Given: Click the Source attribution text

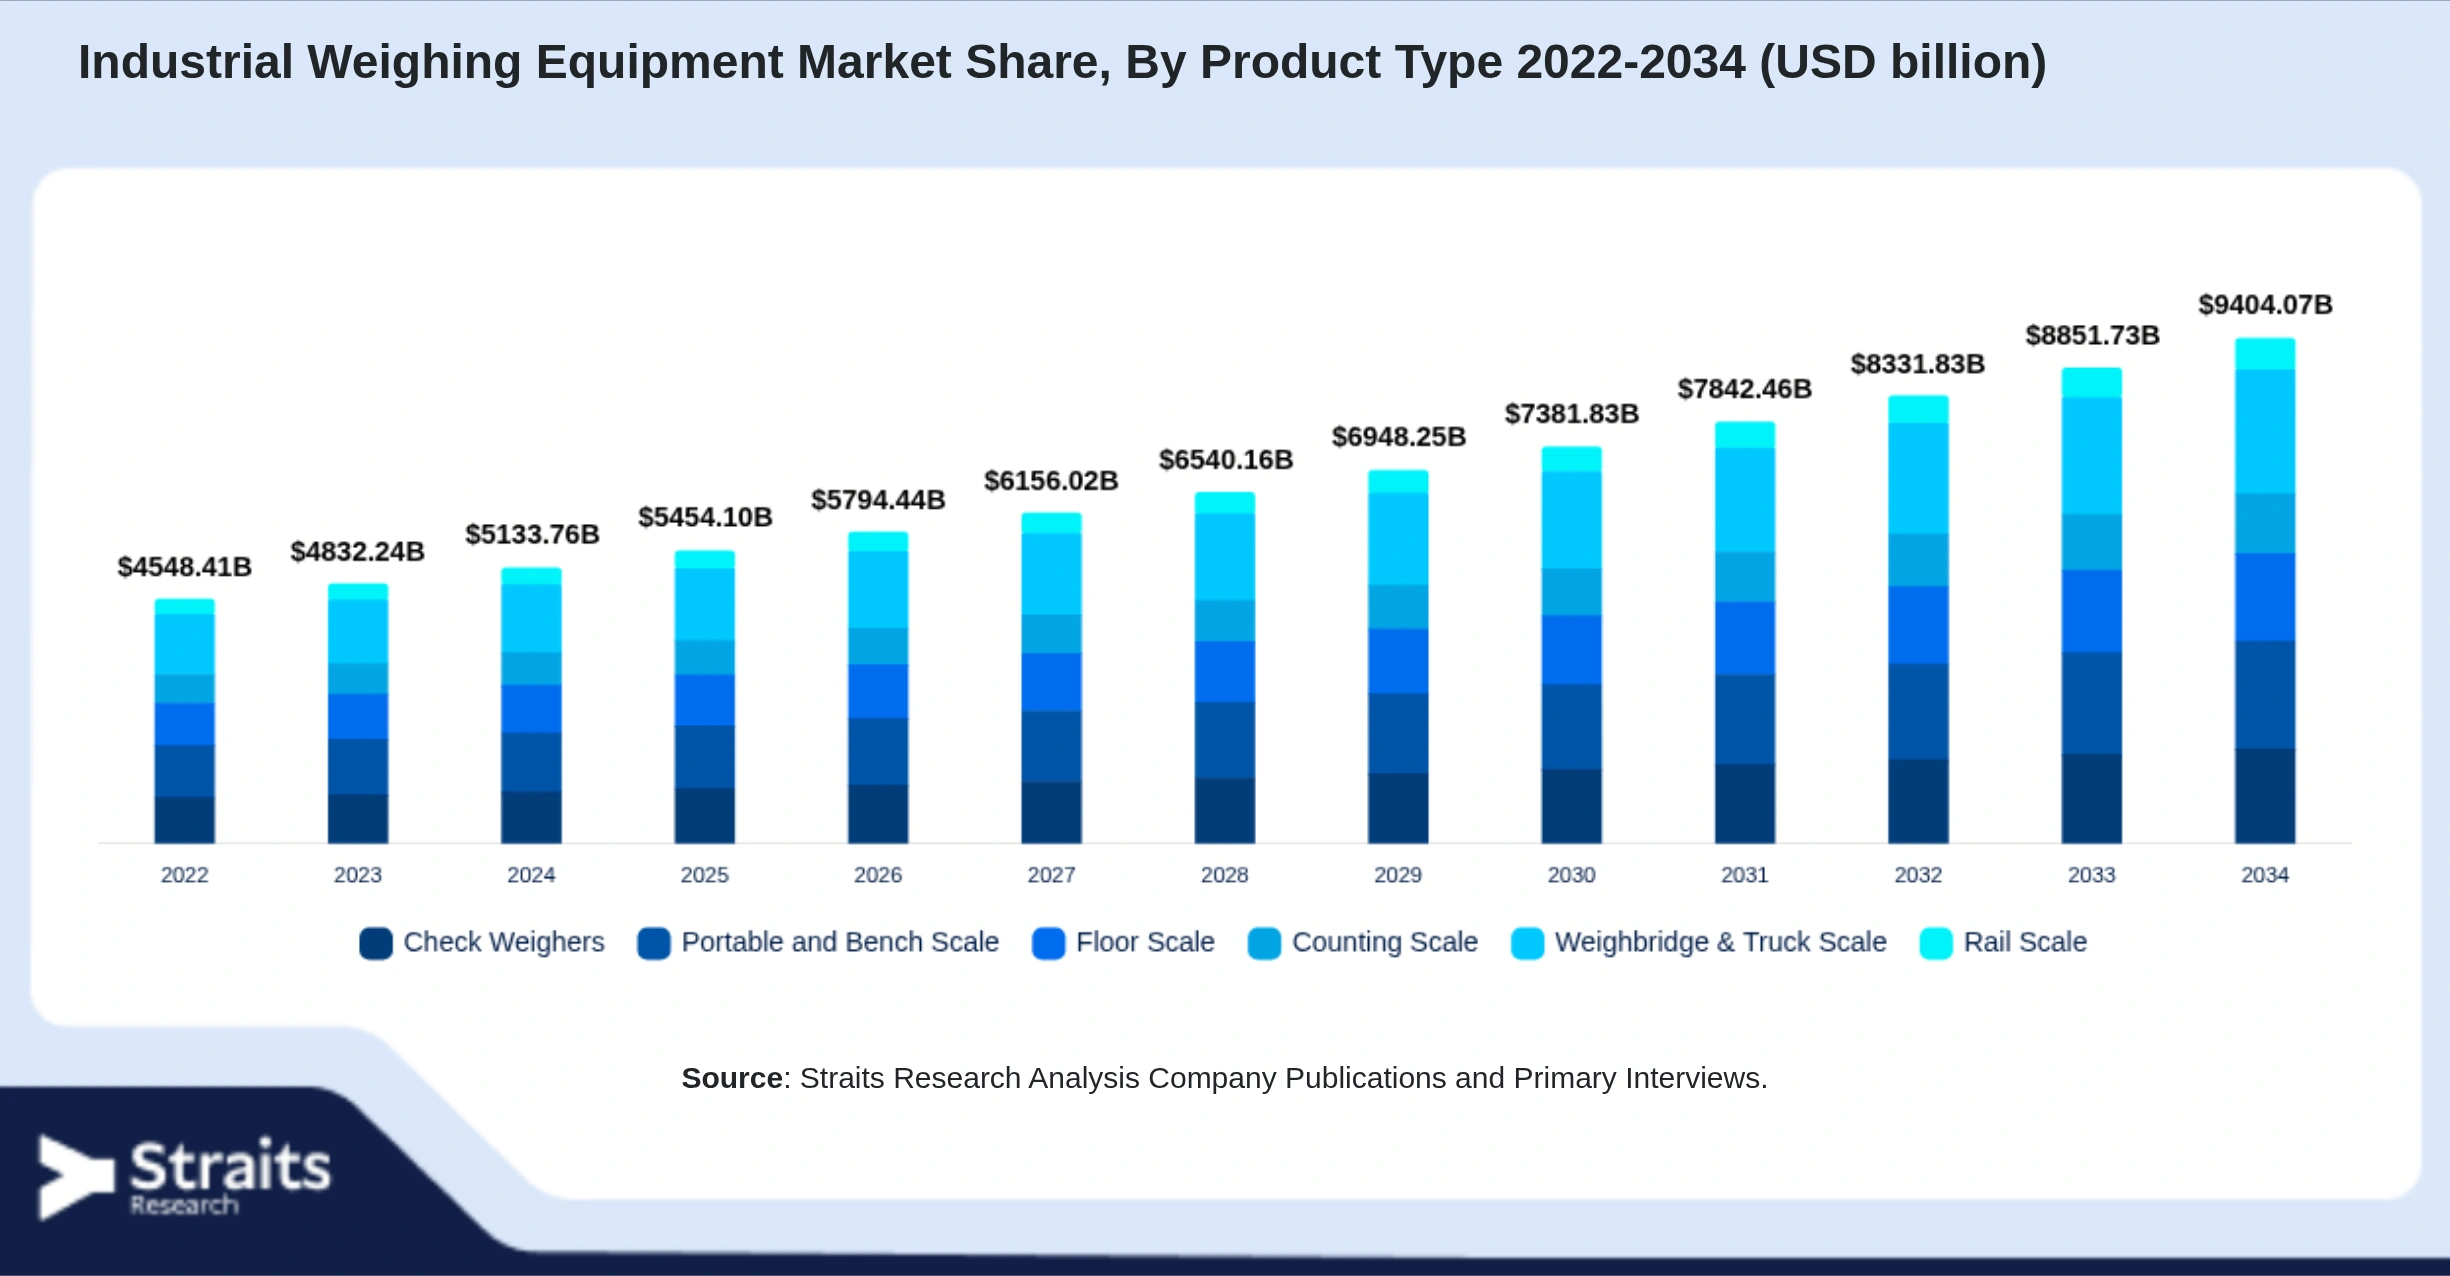Looking at the screenshot, I should pos(1225,1078).
